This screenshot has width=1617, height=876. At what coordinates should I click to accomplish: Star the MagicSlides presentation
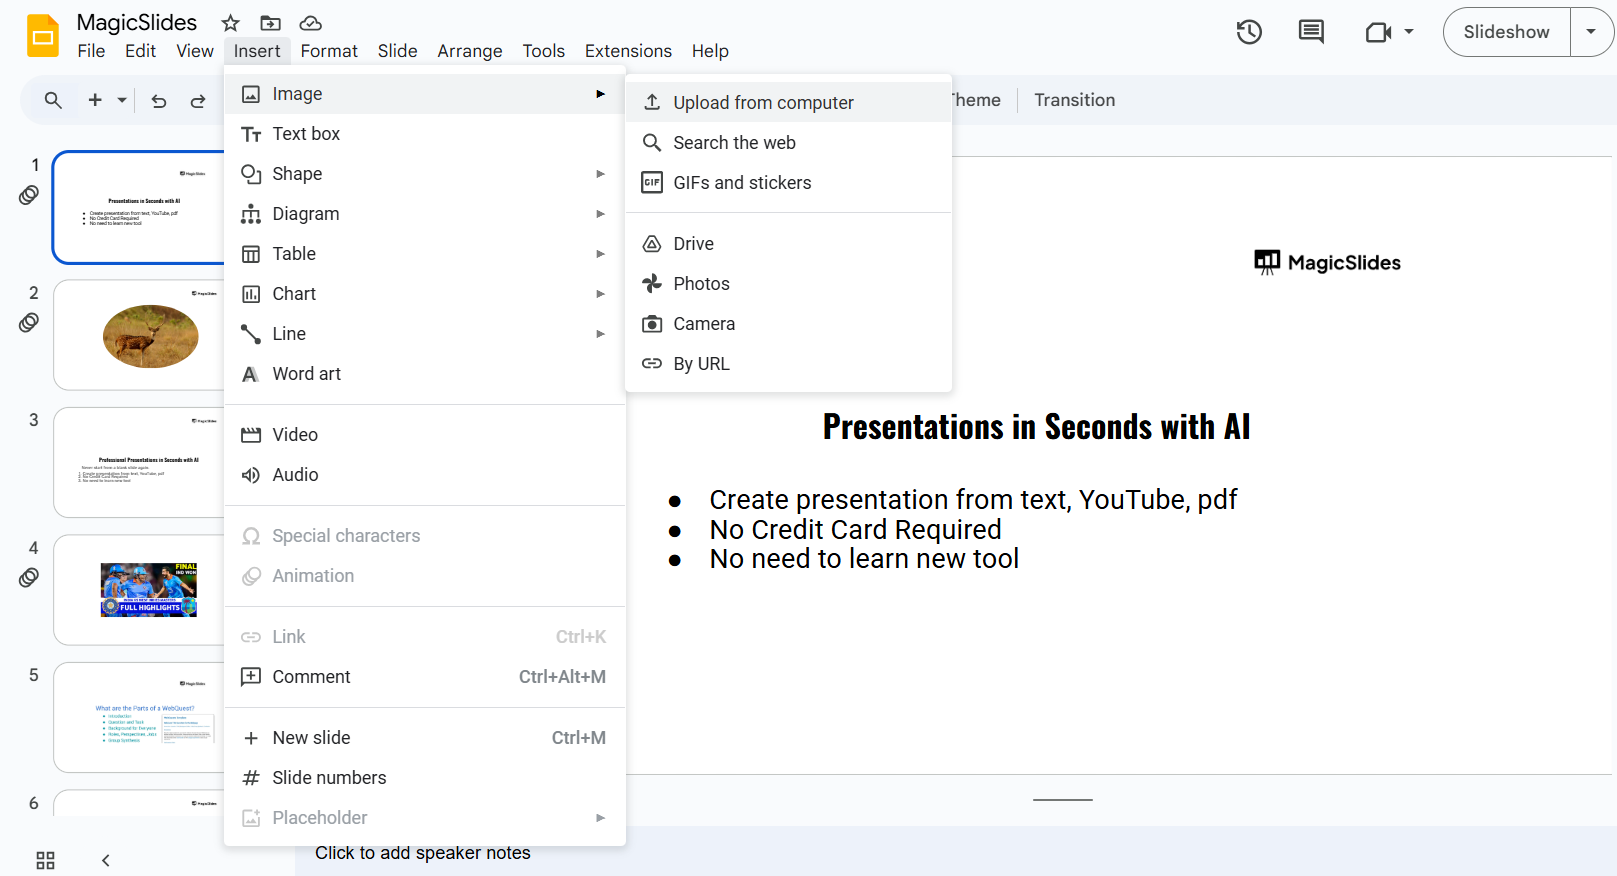[x=231, y=23]
